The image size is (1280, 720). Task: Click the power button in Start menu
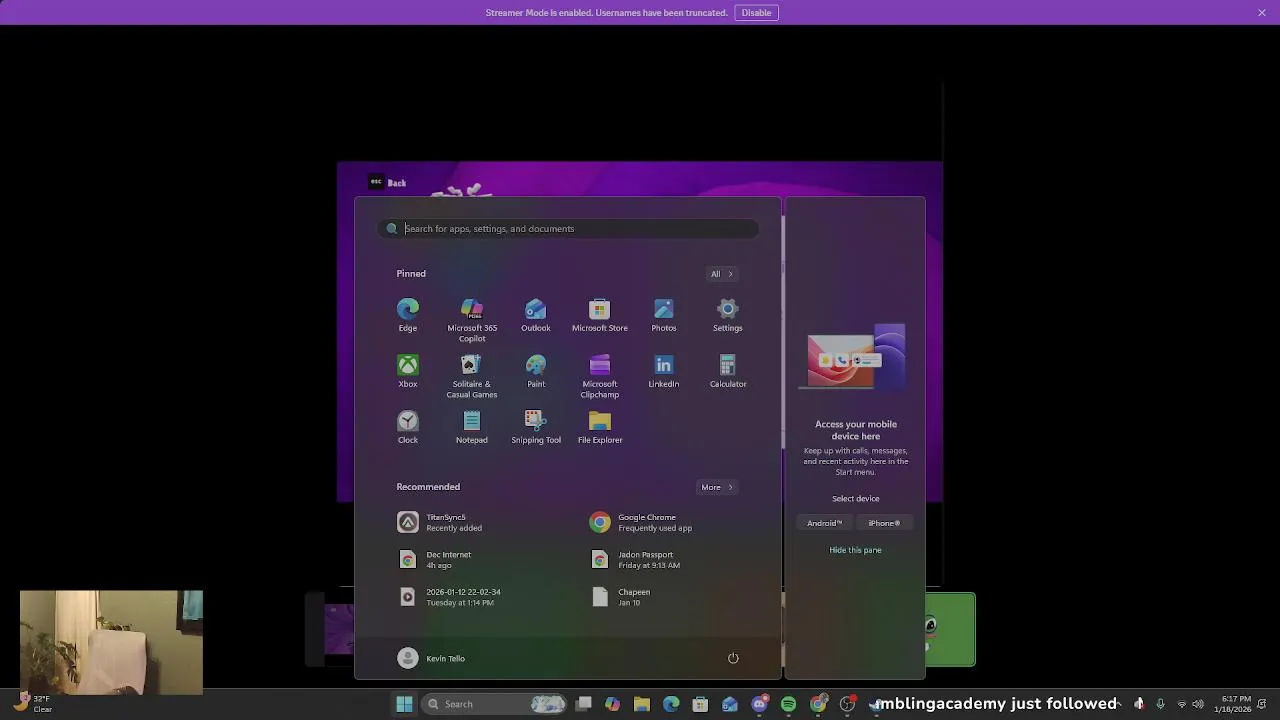click(x=733, y=658)
